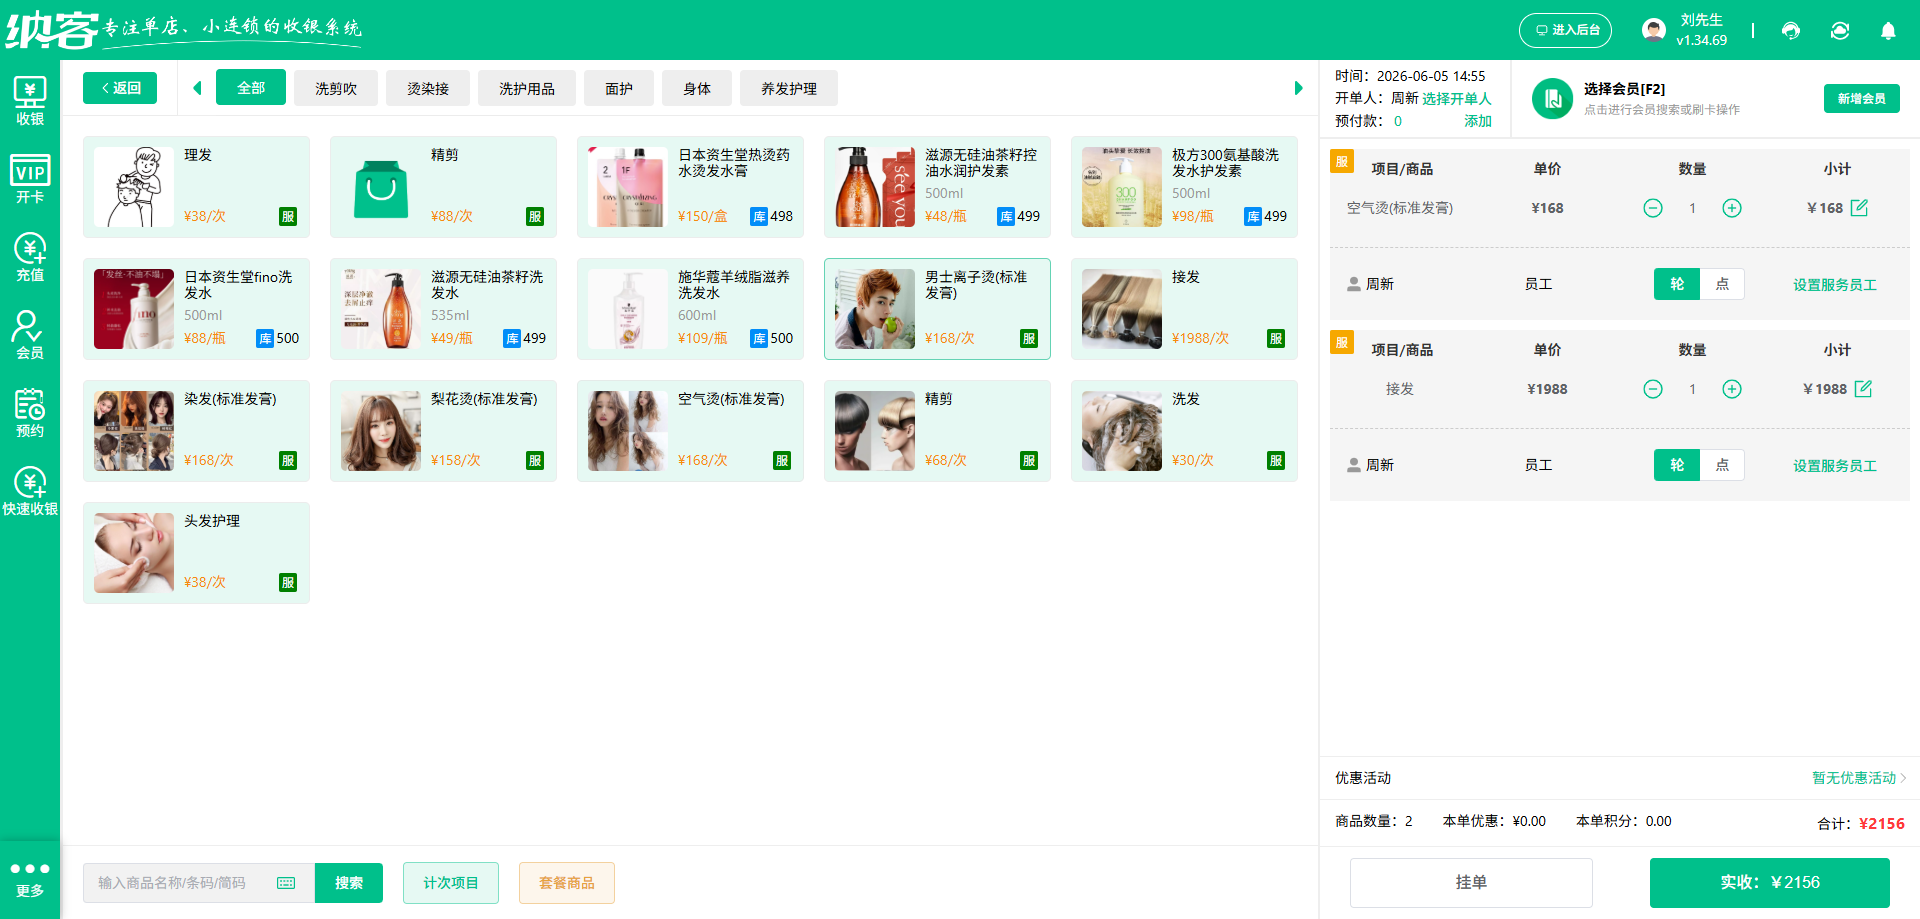Edit subtotal of 空气烫 ¥168 row
Image resolution: width=1920 pixels, height=919 pixels.
[1859, 208]
